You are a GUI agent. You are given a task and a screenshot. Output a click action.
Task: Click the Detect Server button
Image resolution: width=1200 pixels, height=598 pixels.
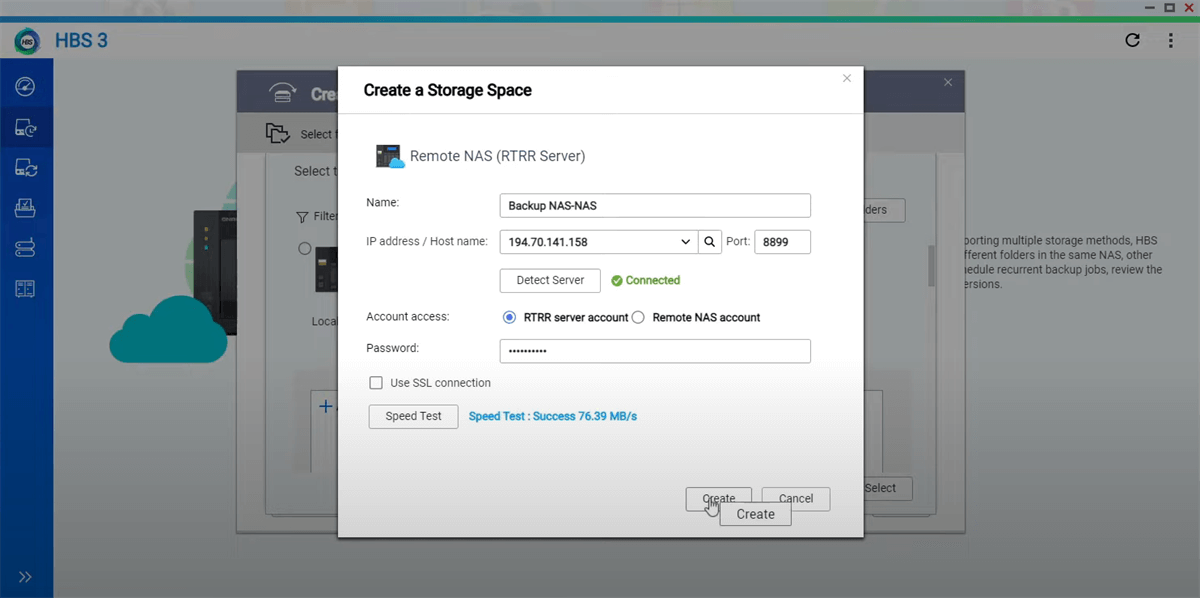pyautogui.click(x=550, y=281)
